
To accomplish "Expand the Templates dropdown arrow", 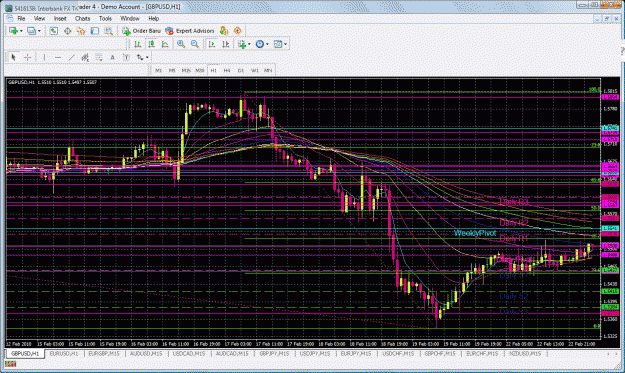I will coord(285,45).
